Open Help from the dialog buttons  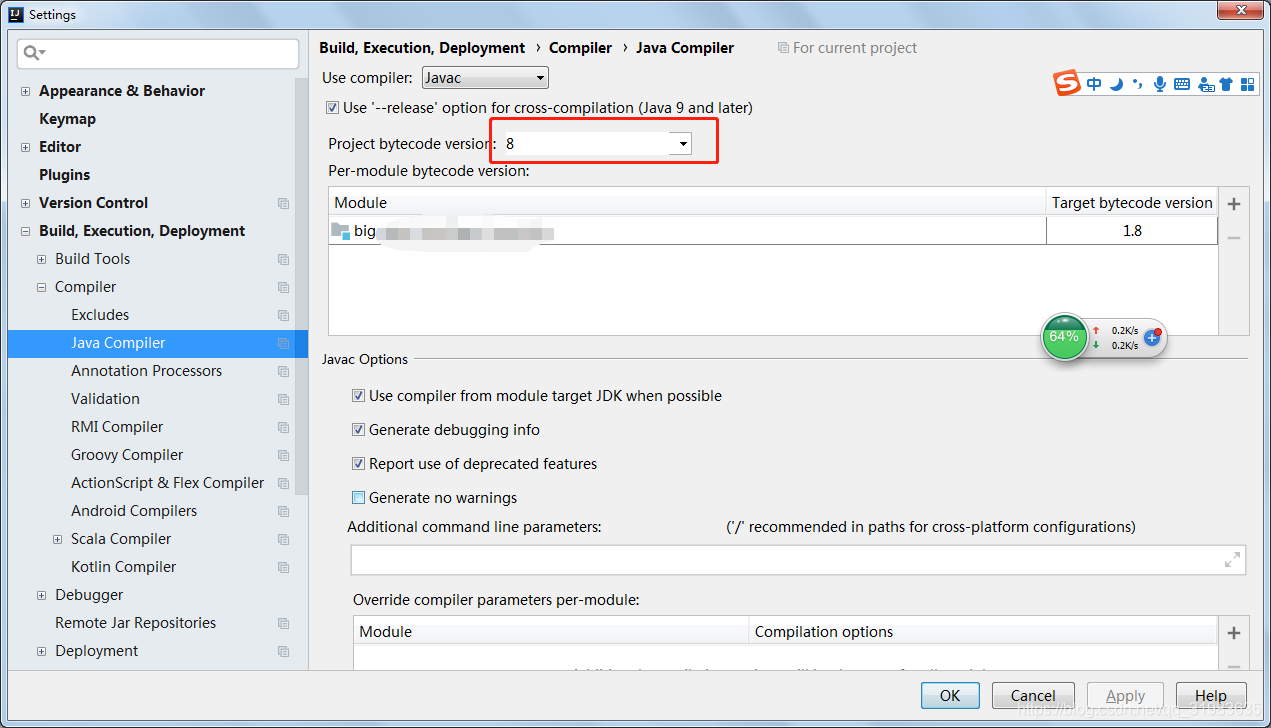coord(1211,695)
